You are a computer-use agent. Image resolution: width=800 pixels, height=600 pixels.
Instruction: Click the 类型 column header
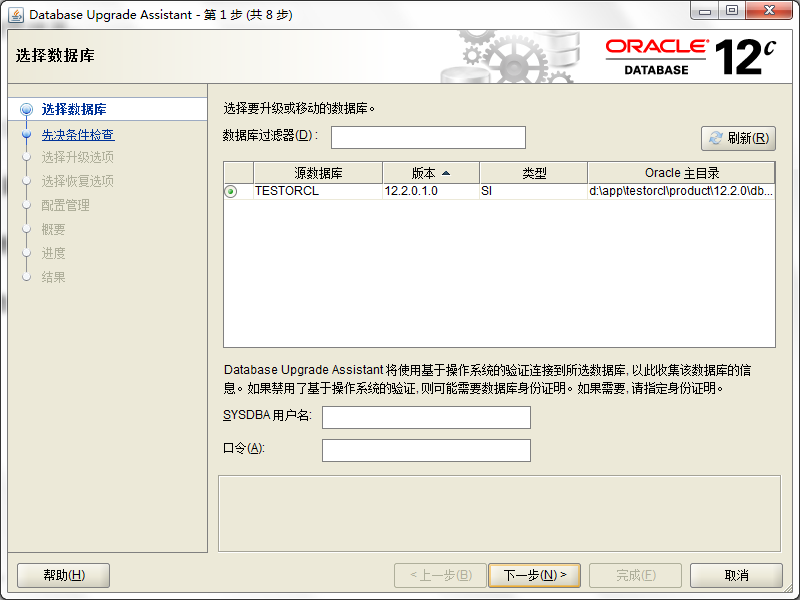[x=534, y=173]
